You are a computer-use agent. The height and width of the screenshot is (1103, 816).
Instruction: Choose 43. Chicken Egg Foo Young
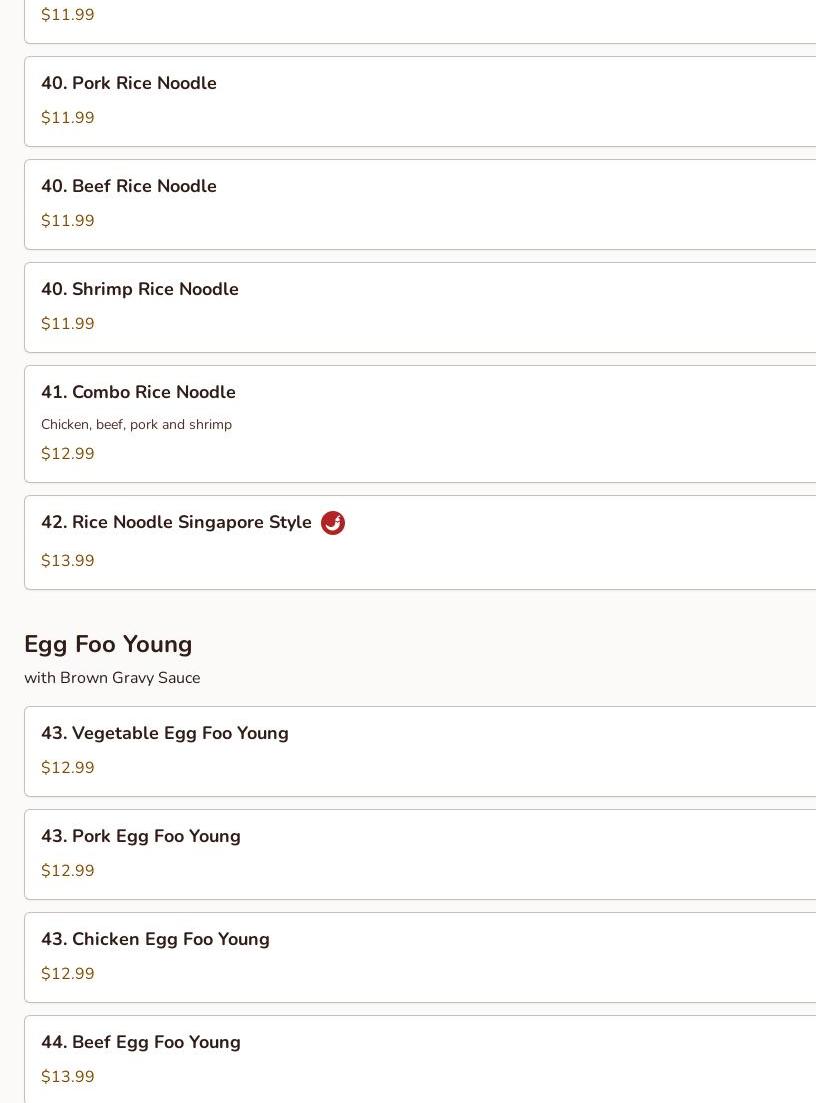click(x=155, y=940)
